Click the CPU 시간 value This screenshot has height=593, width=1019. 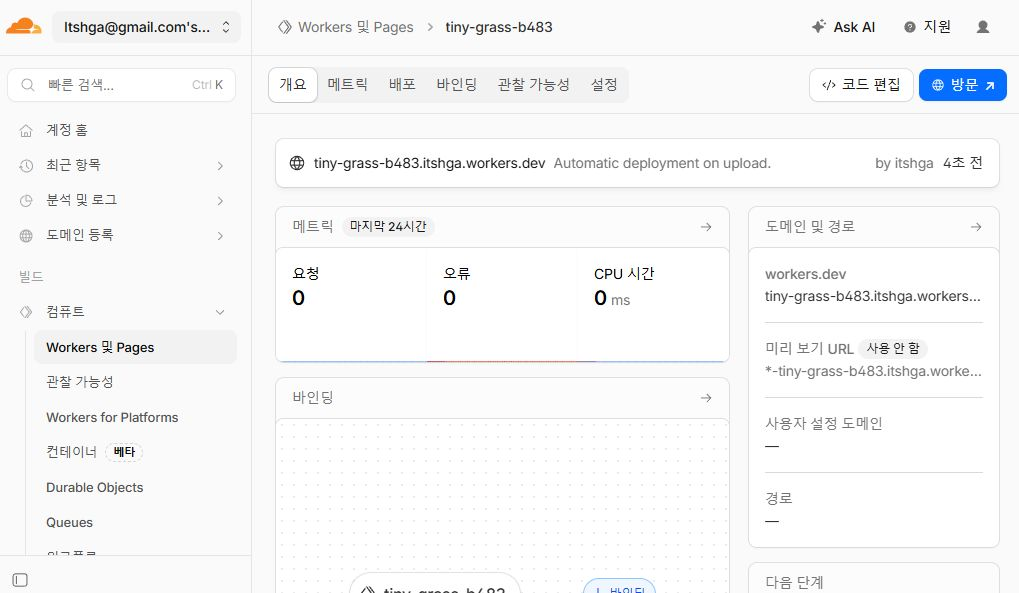pyautogui.click(x=612, y=298)
